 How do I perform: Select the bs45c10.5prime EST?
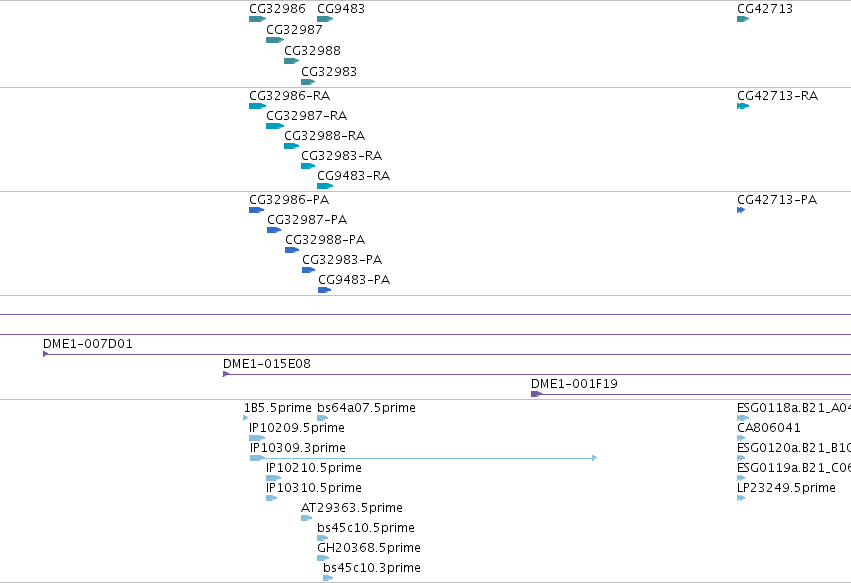(322, 538)
